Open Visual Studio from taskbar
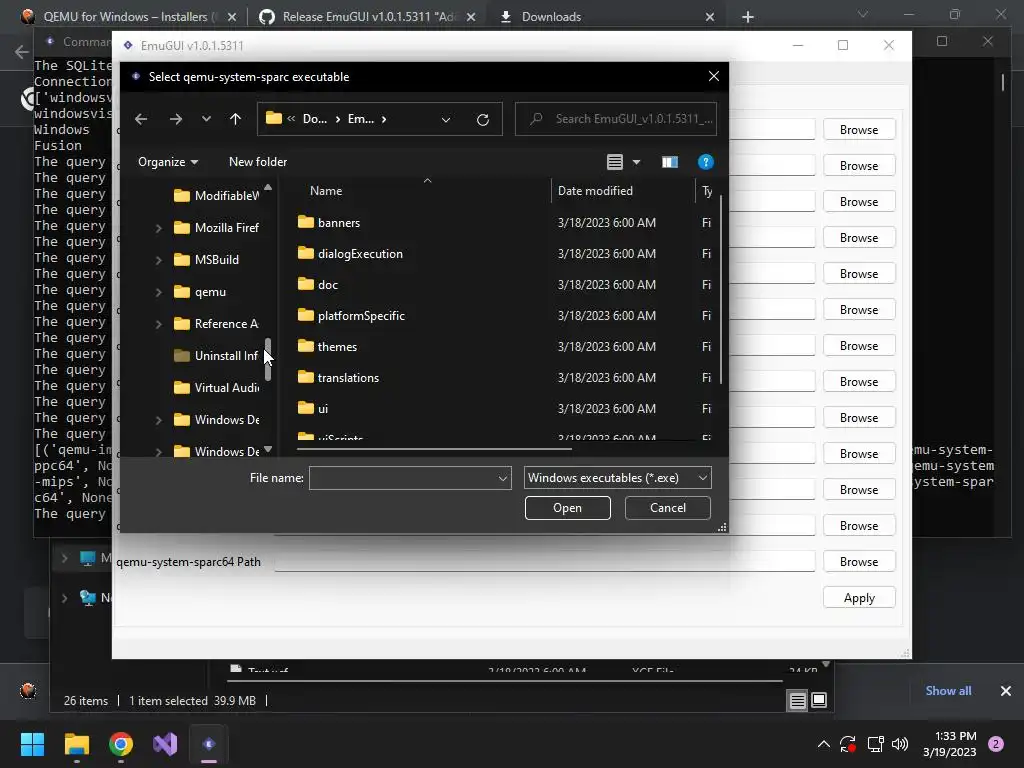The height and width of the screenshot is (768, 1024). [165, 744]
